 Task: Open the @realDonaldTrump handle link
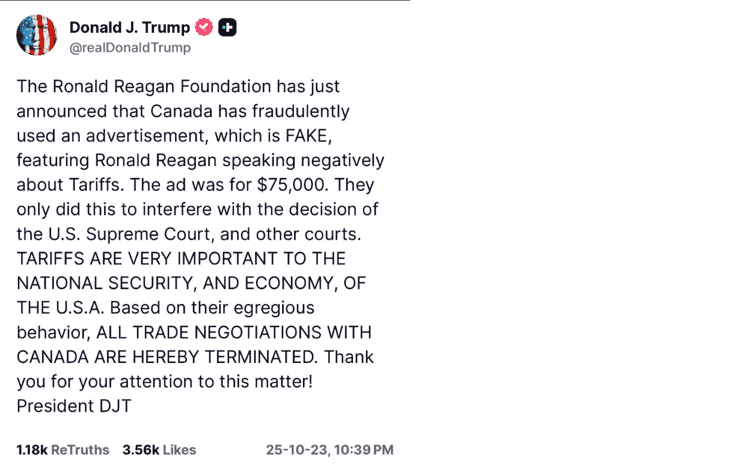pos(129,47)
